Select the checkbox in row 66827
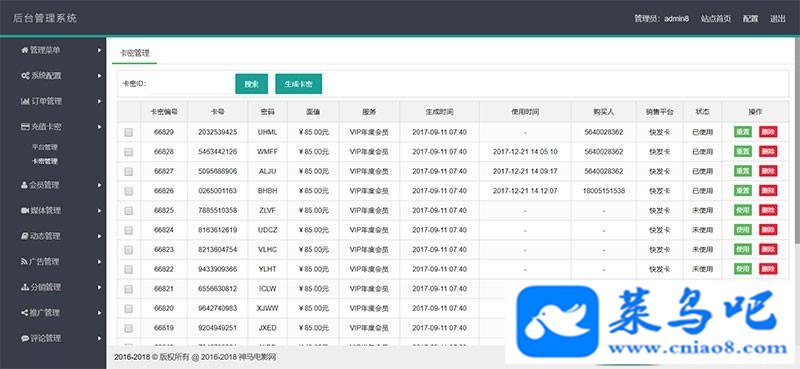800x369 pixels. point(129,171)
